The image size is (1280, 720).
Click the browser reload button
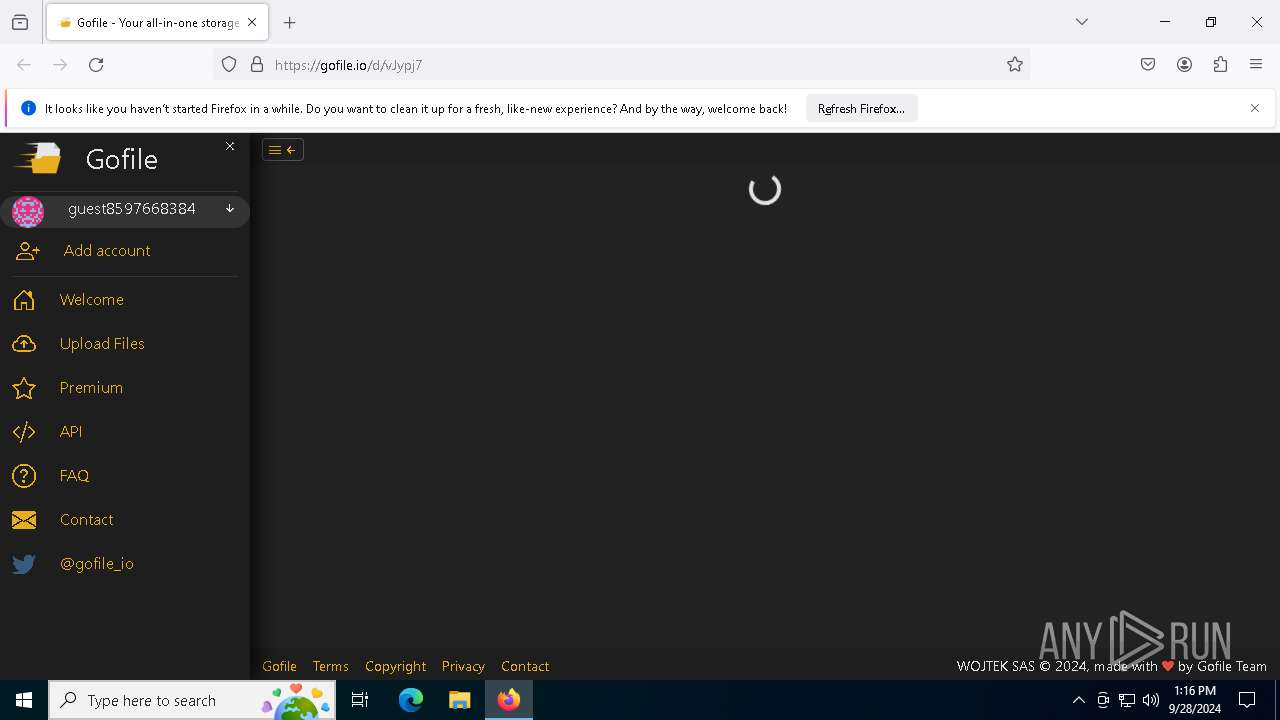point(96,65)
